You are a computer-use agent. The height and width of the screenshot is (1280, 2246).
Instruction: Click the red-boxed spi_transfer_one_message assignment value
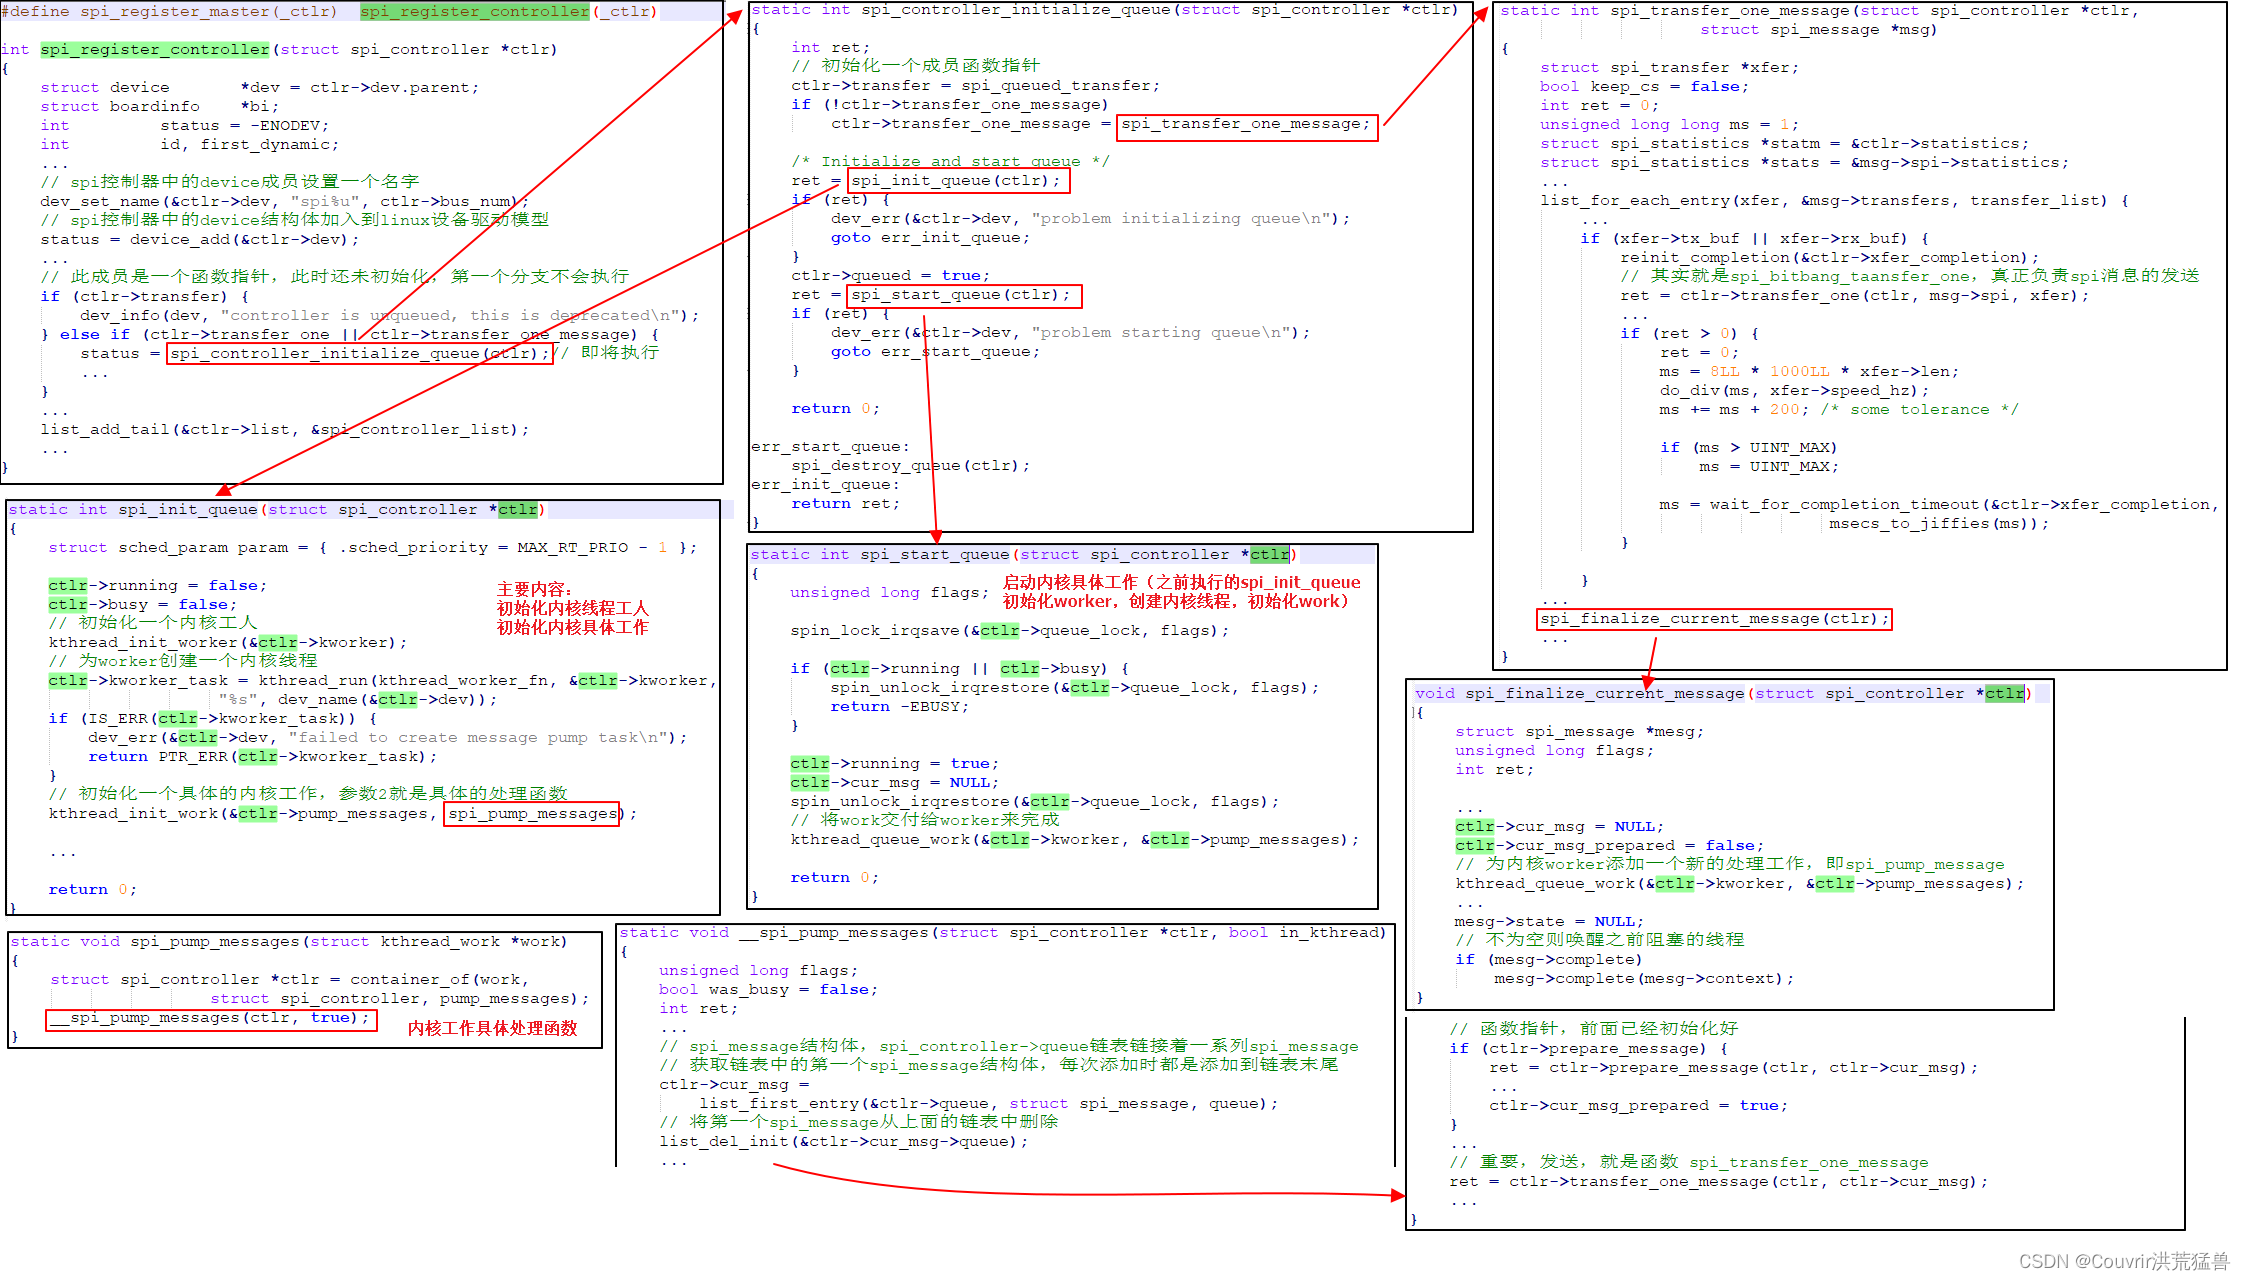click(1246, 125)
